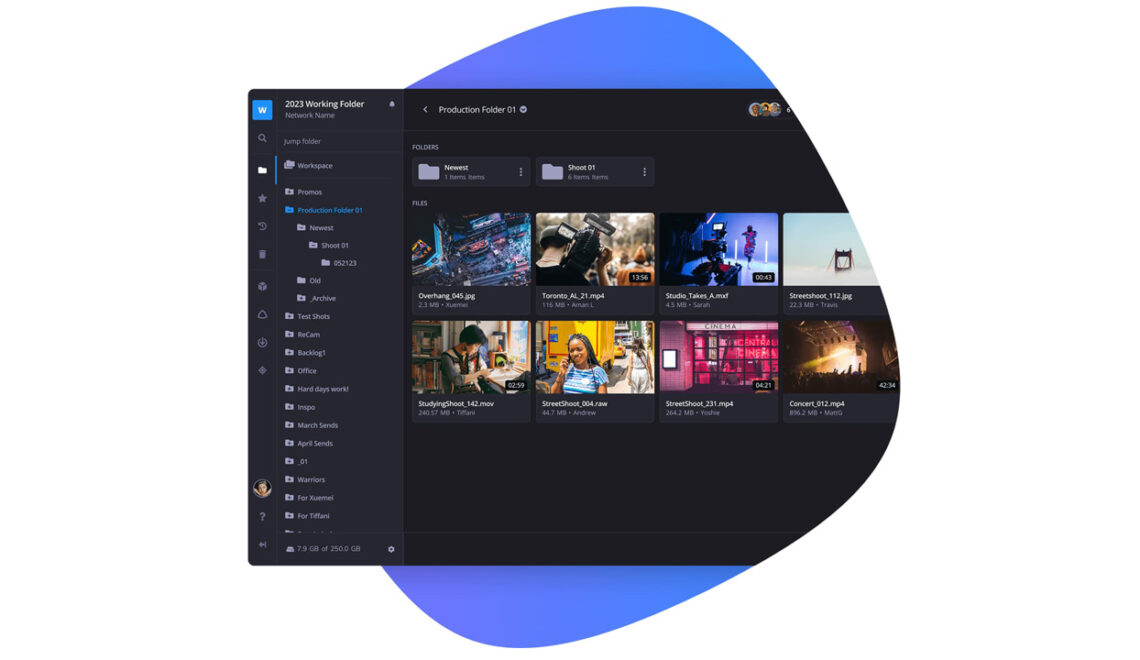Collapse Production Folder 01 in tree
The height and width of the screenshot is (660, 1140).
289,210
